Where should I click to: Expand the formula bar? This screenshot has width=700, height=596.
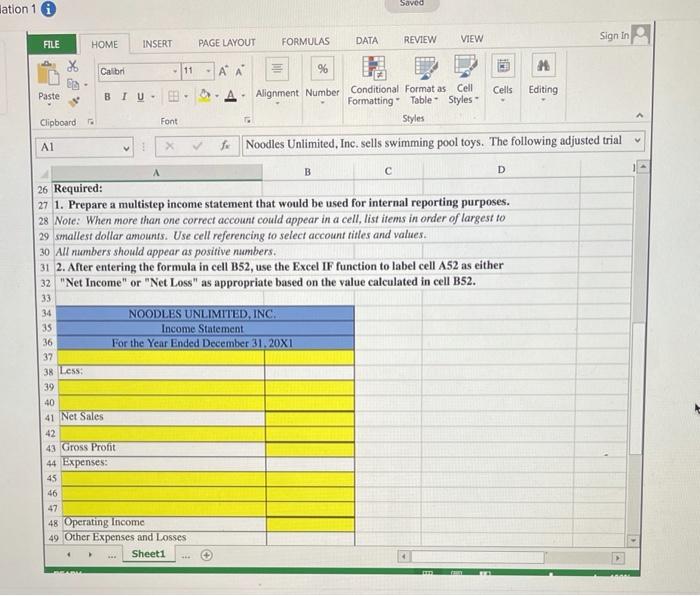[x=638, y=140]
